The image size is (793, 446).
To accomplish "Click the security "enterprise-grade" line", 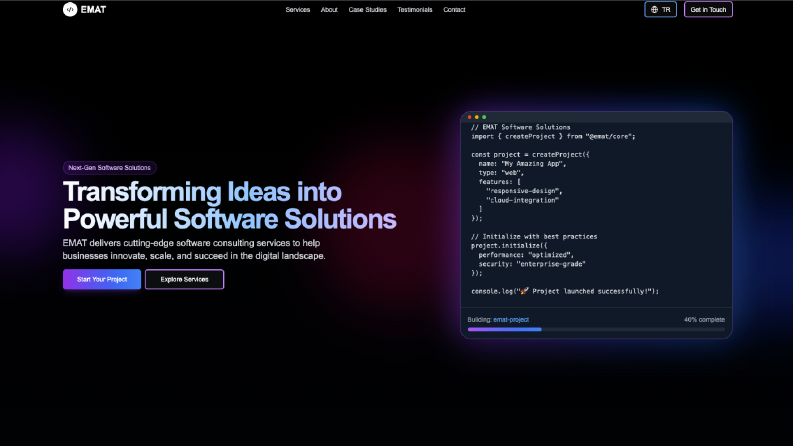I will click(532, 263).
